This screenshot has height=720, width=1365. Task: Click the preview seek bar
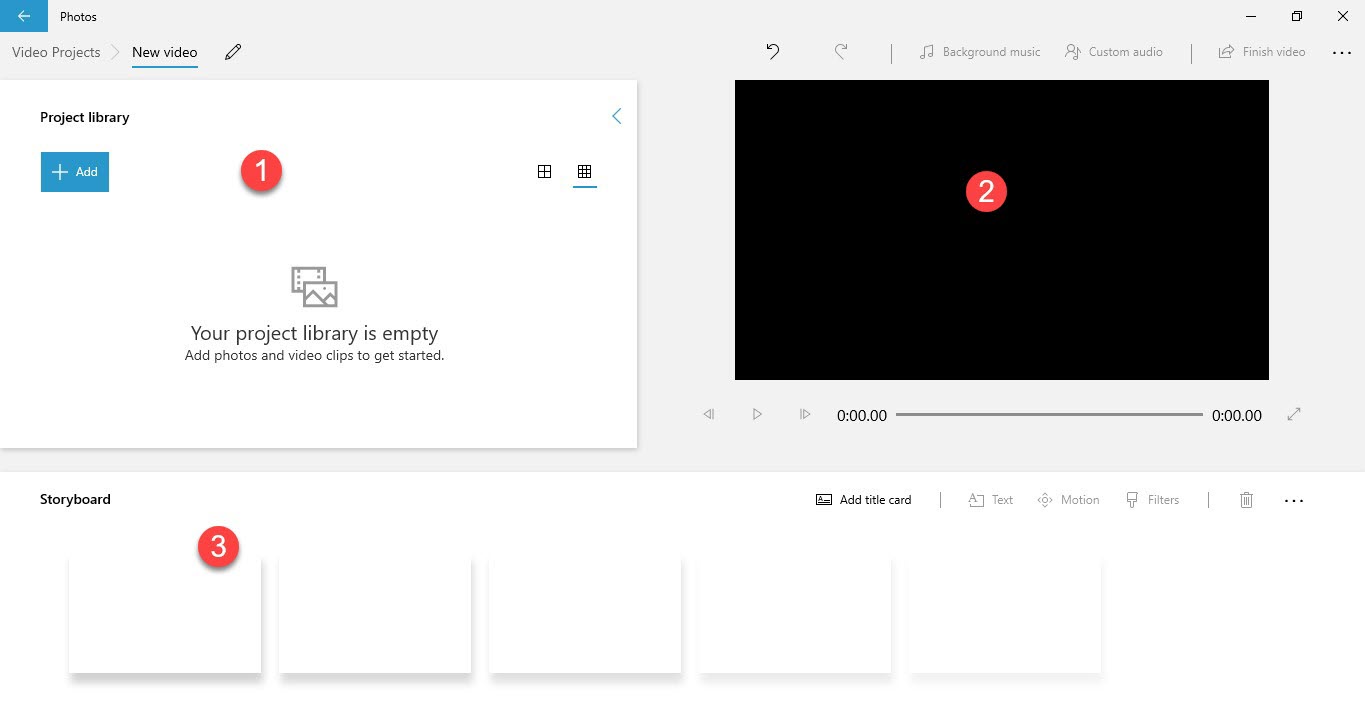coord(1049,414)
